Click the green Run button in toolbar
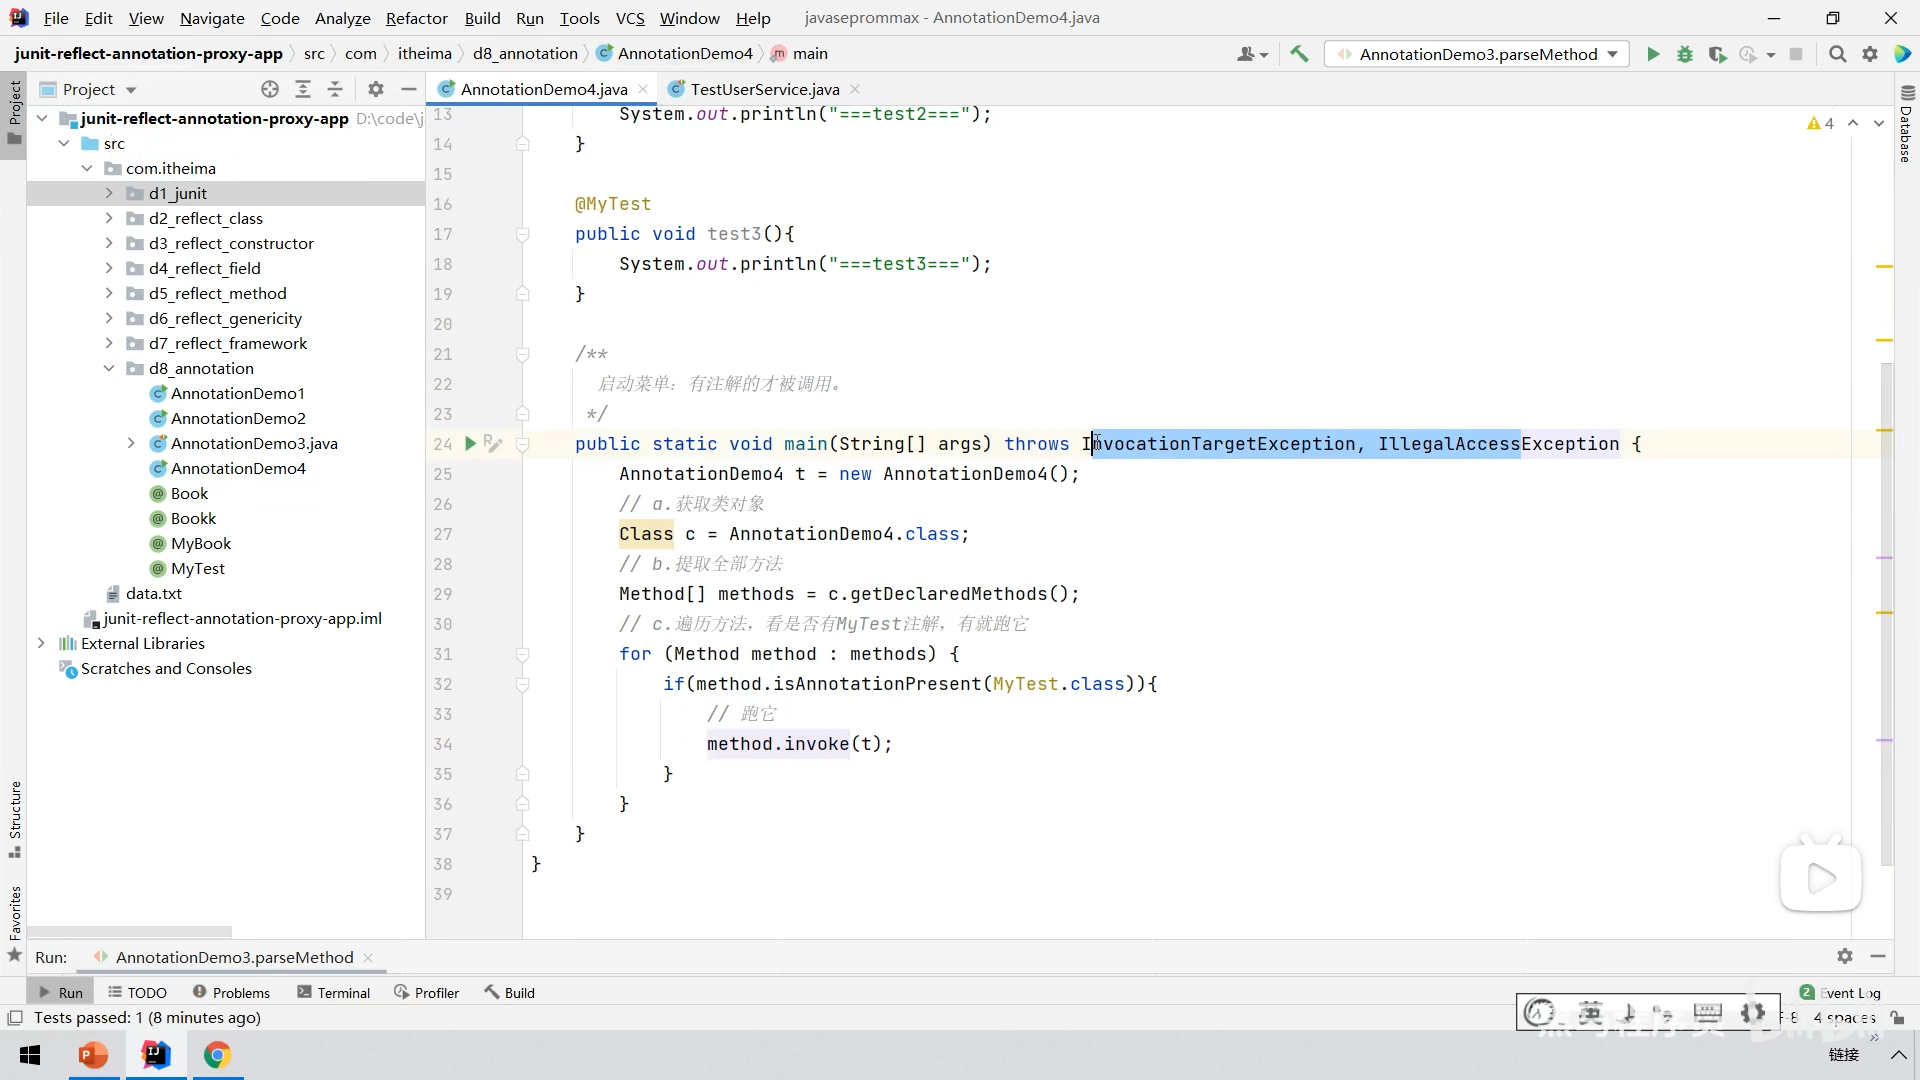Screen dimensions: 1920x1080 pos(1653,54)
